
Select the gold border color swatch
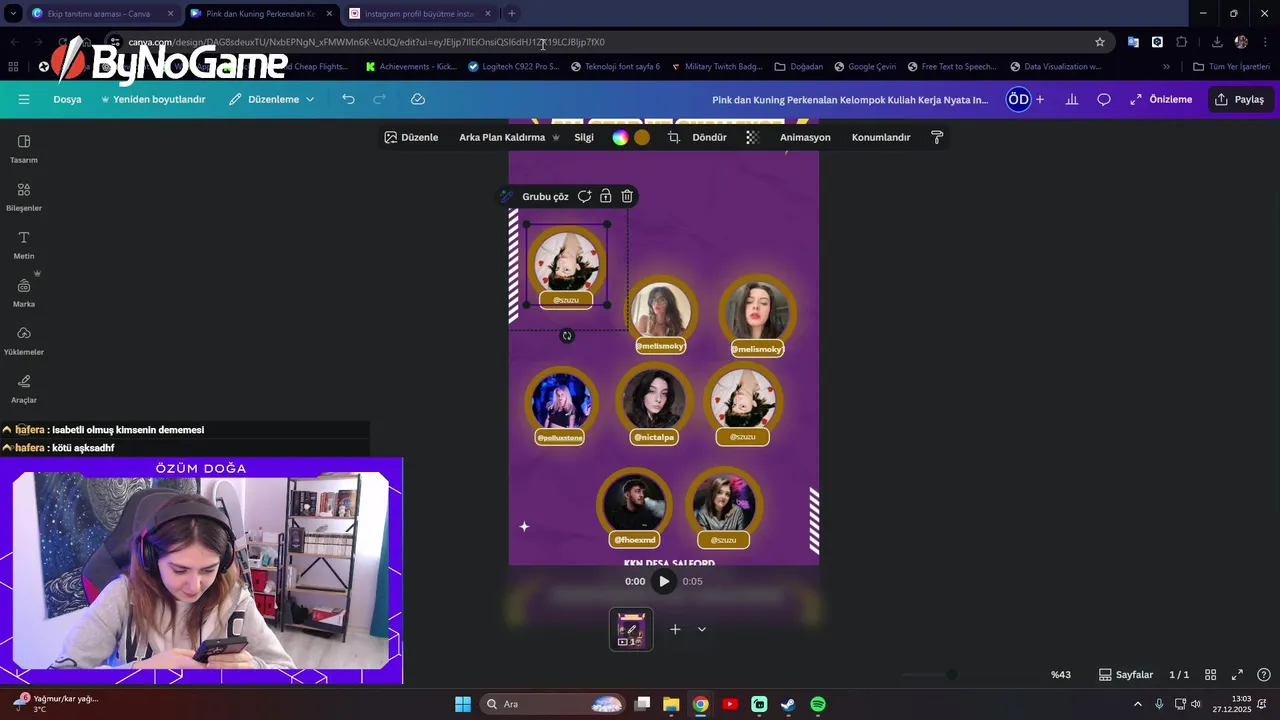point(642,138)
